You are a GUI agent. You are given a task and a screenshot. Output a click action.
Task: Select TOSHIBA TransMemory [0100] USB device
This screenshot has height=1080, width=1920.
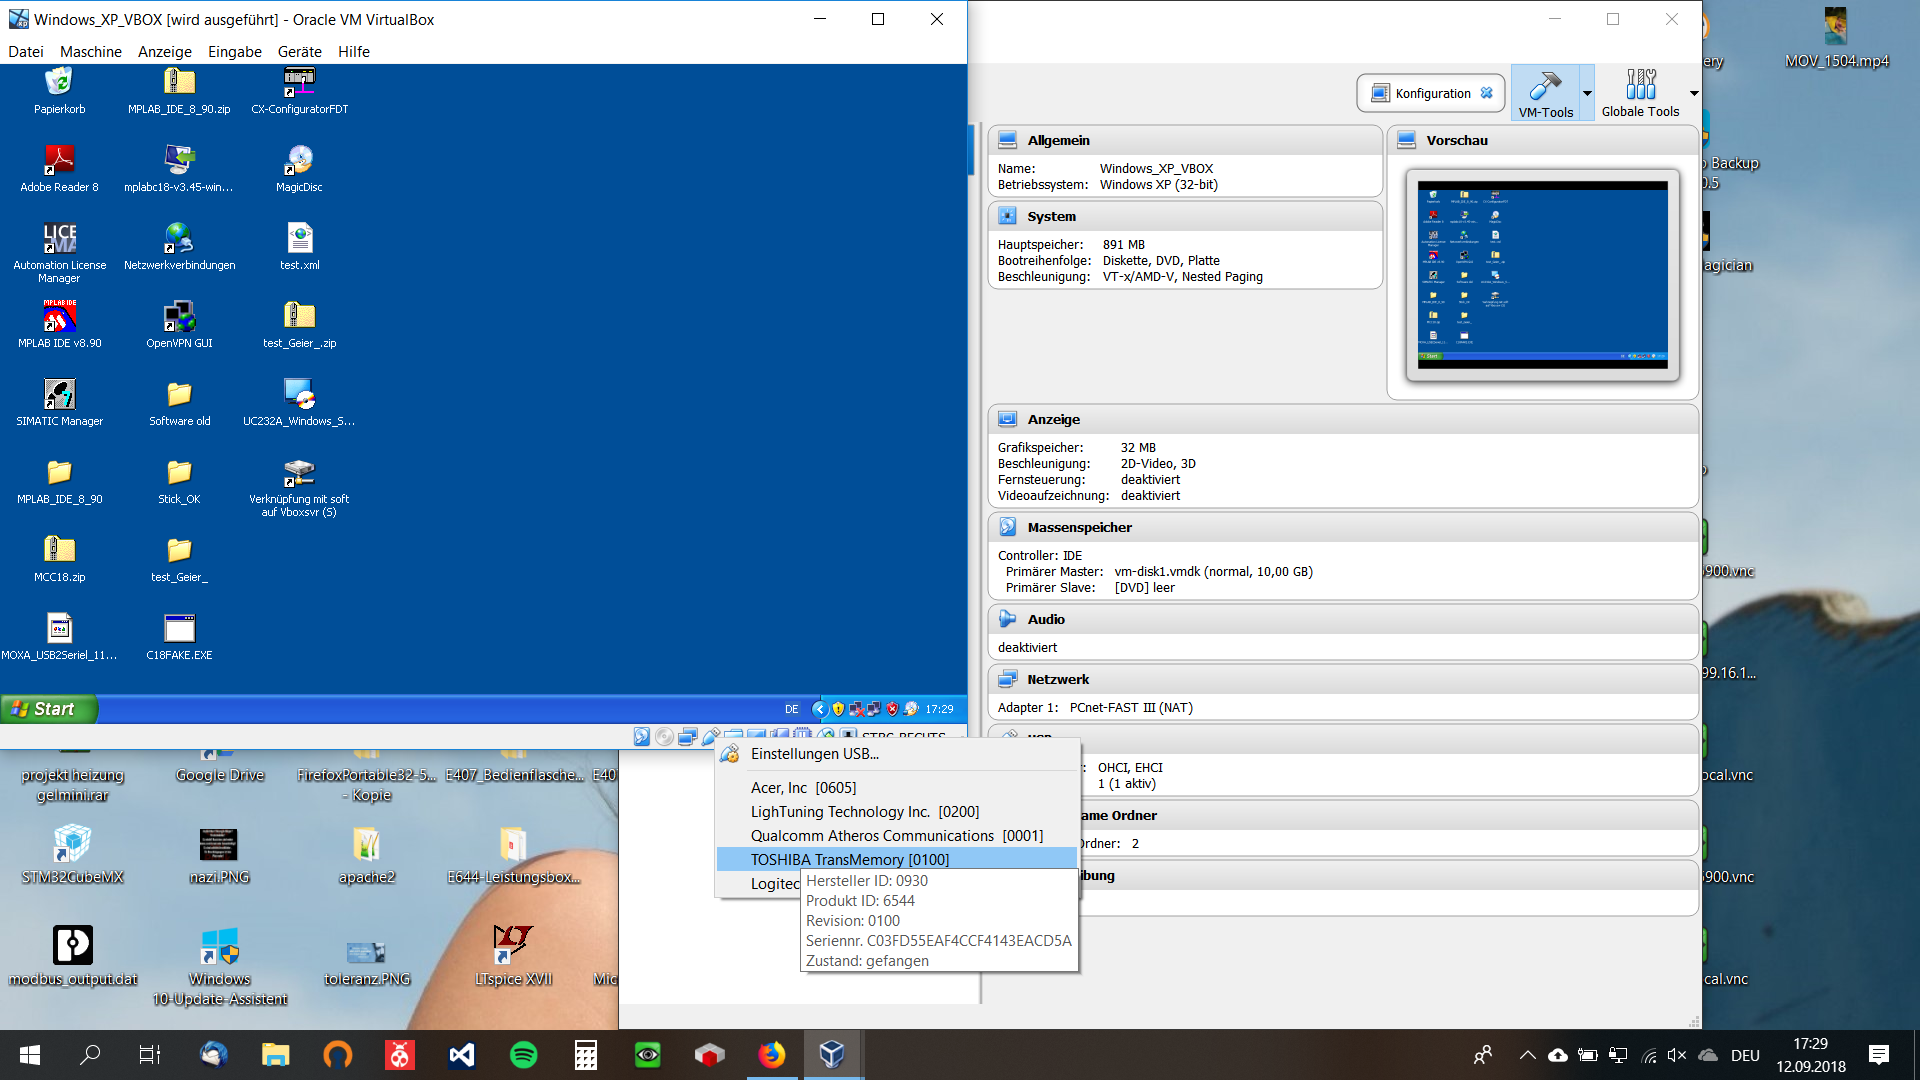(x=898, y=860)
